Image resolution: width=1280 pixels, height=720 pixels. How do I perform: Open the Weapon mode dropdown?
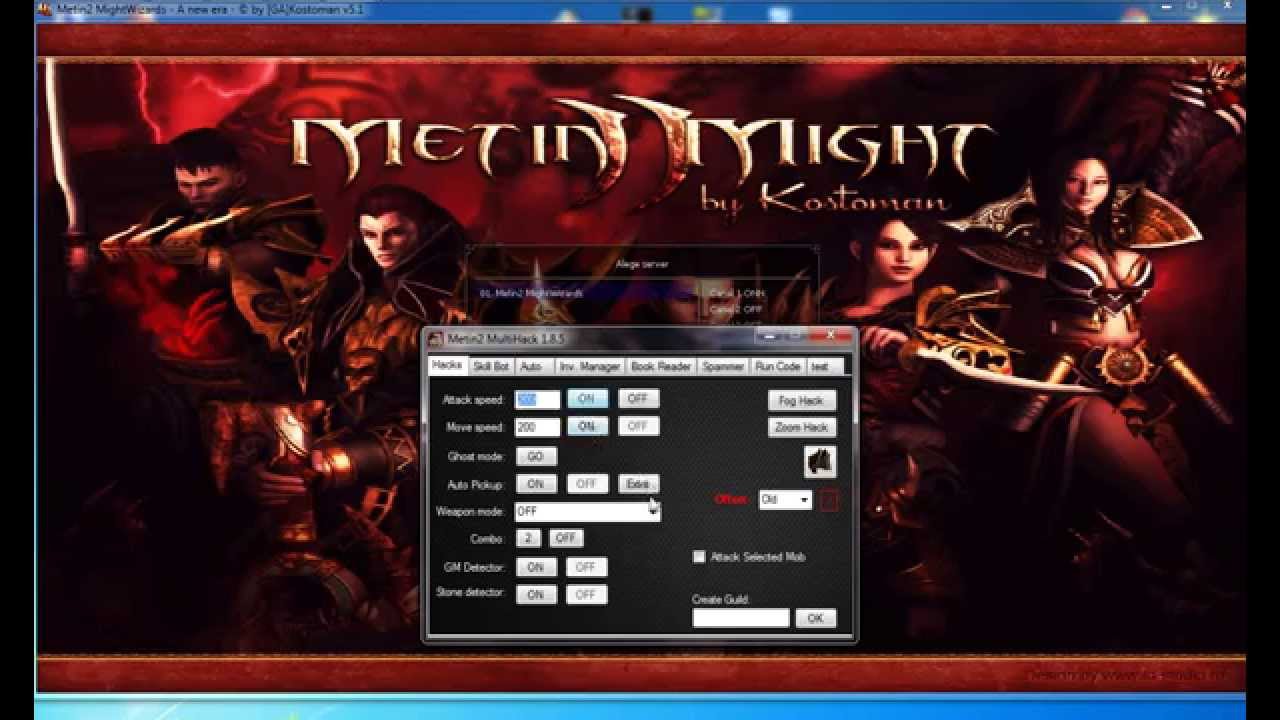click(588, 511)
